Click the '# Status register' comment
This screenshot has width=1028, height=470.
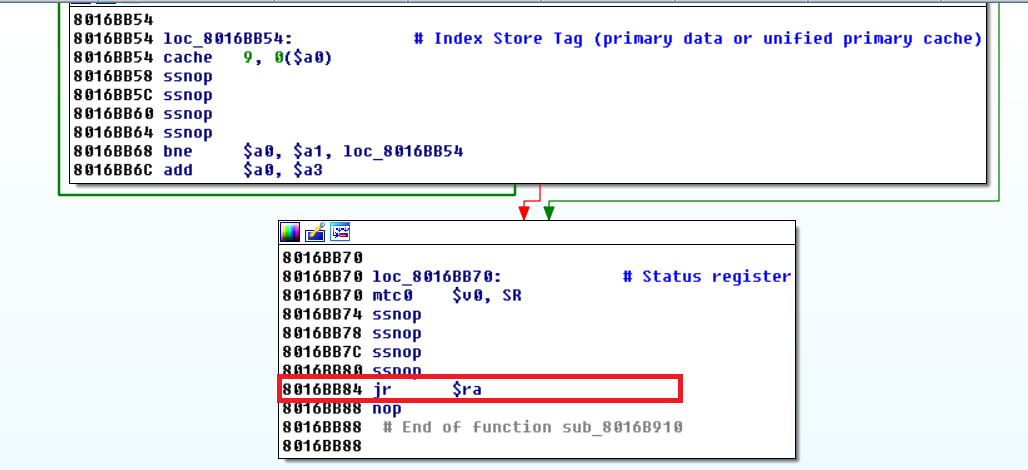click(707, 277)
